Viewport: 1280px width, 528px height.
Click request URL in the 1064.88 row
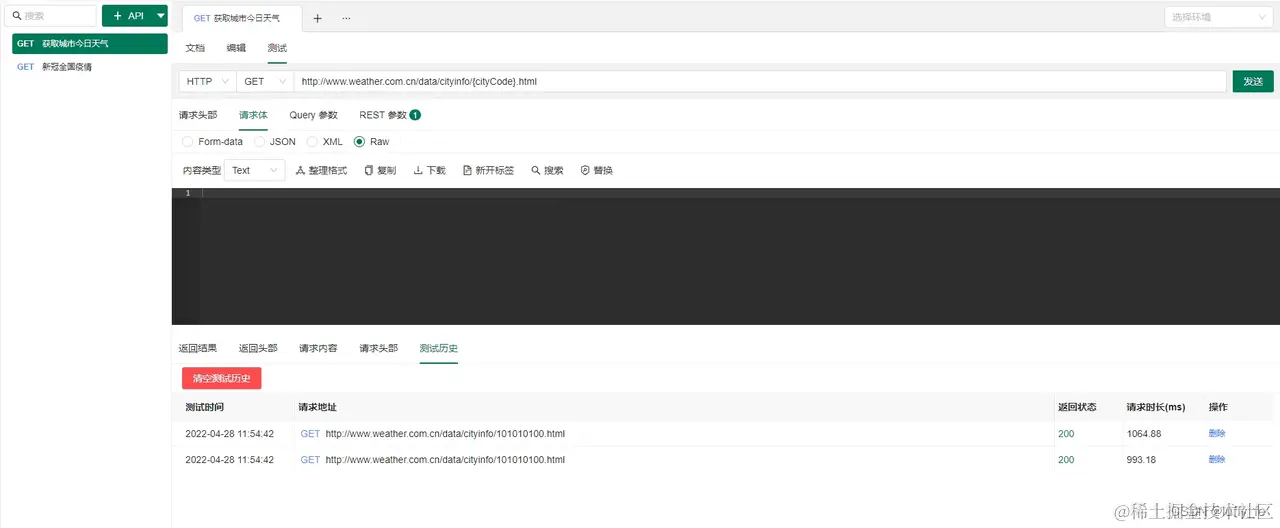point(445,433)
